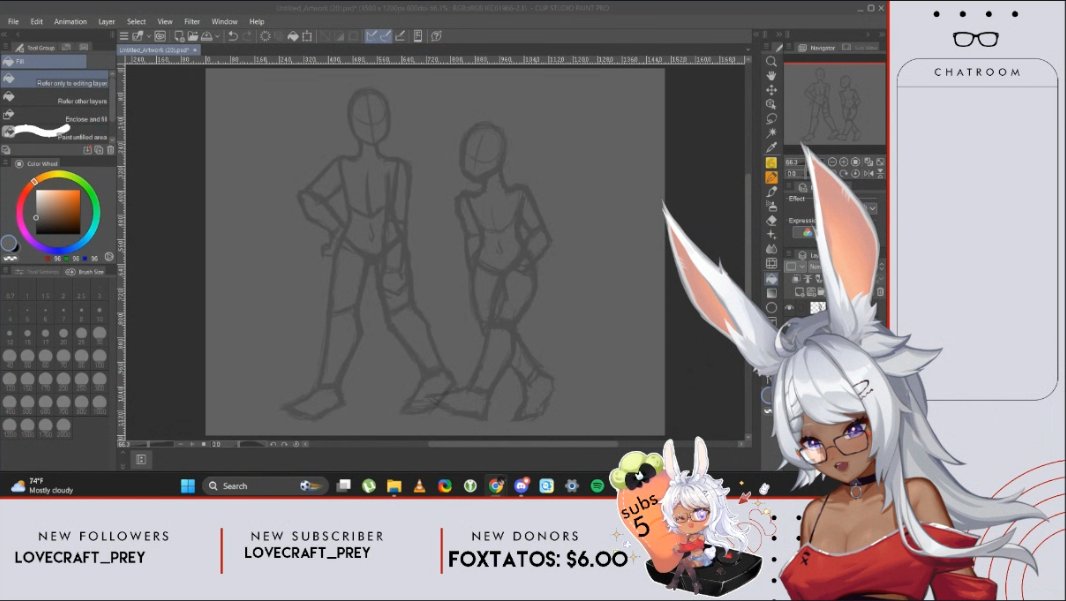
Task: Click the Scale/Rotate transform icon
Action: 307,36
